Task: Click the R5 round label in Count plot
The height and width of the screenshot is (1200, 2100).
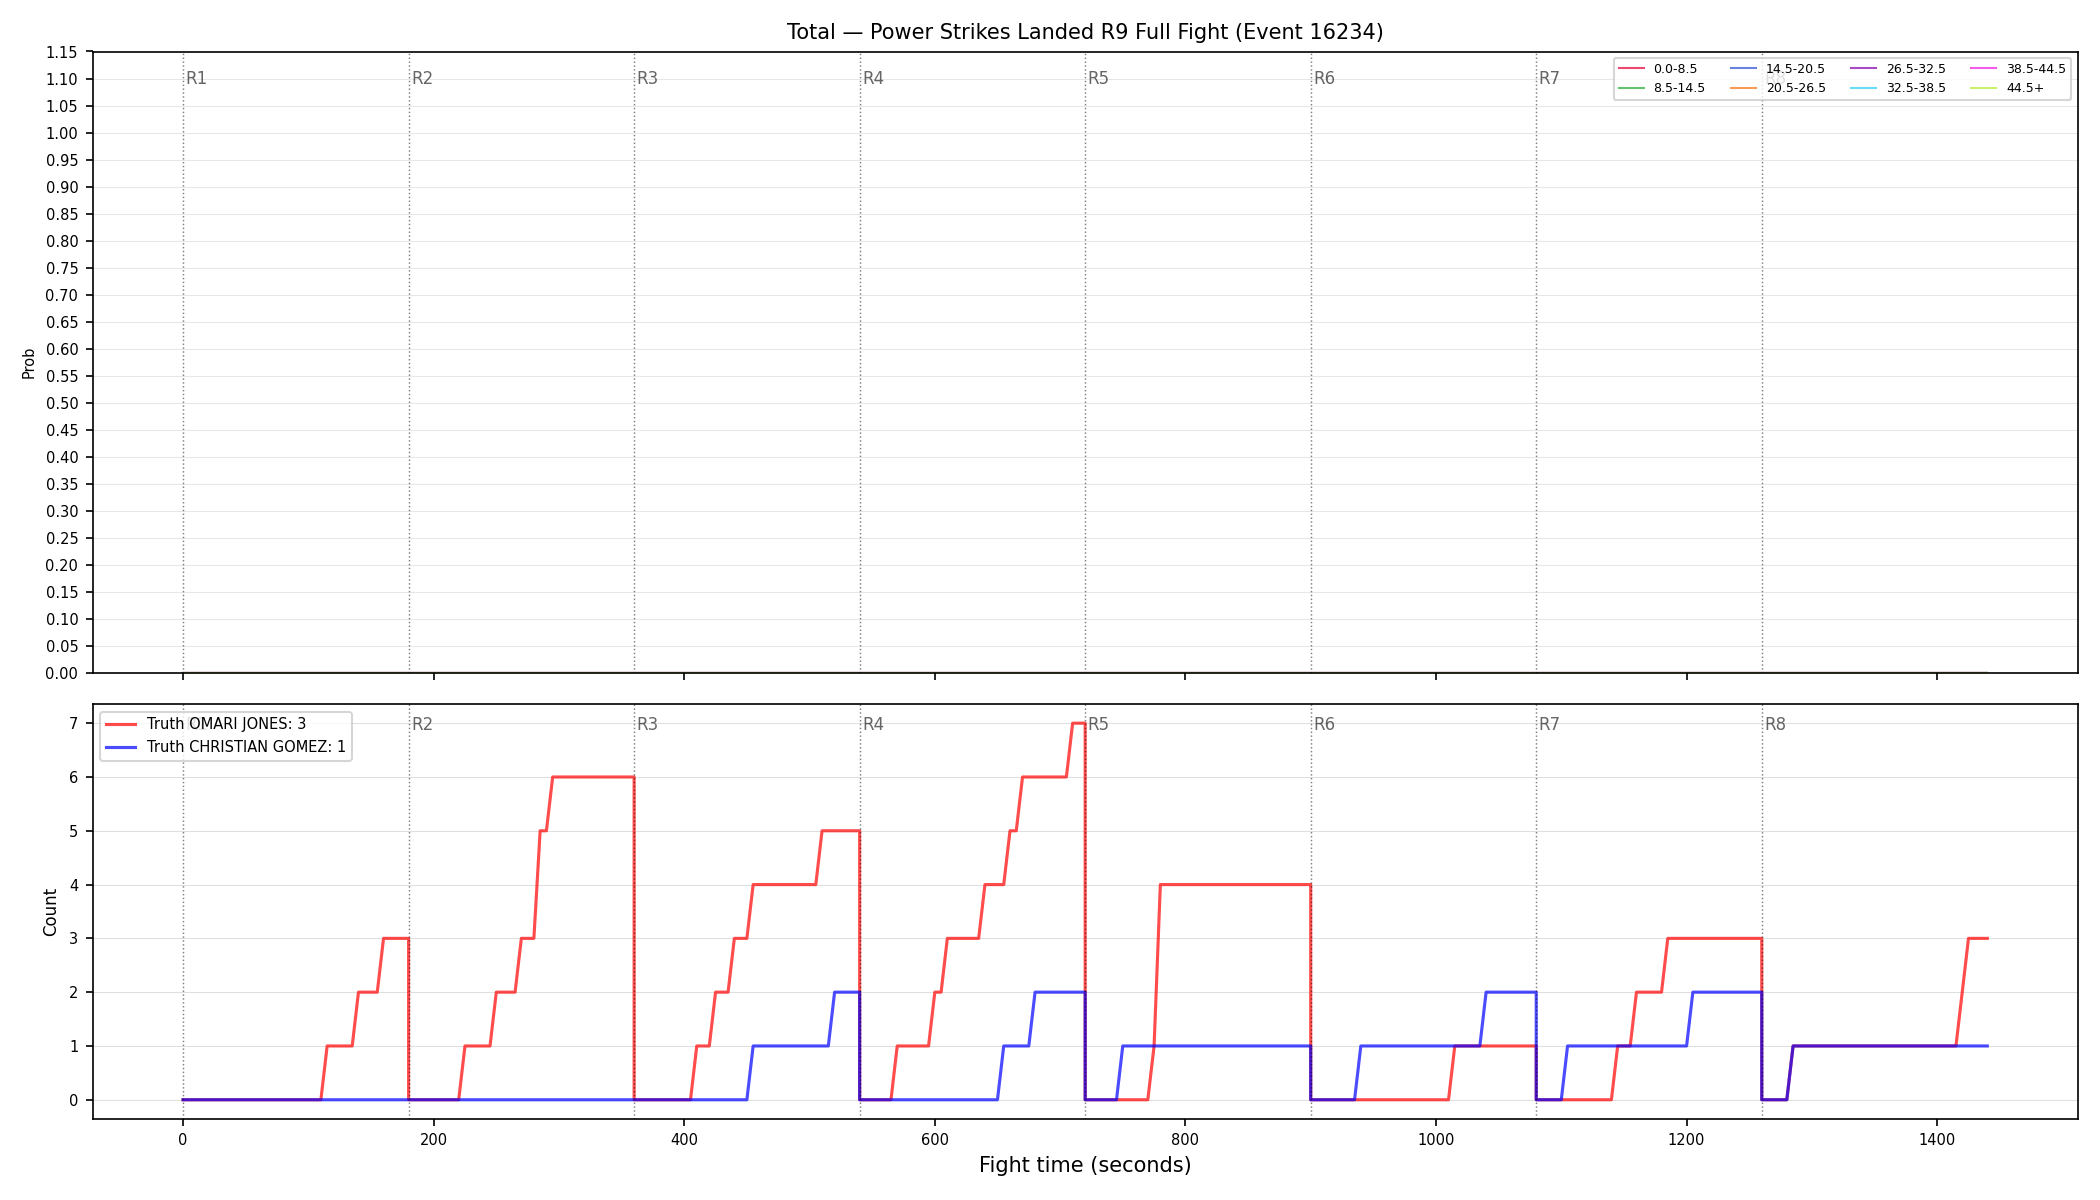Action: [1099, 724]
